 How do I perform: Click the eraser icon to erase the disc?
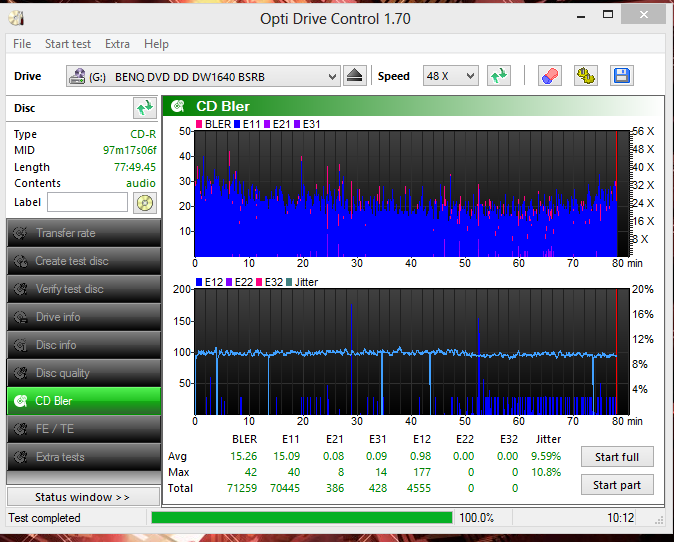(550, 76)
